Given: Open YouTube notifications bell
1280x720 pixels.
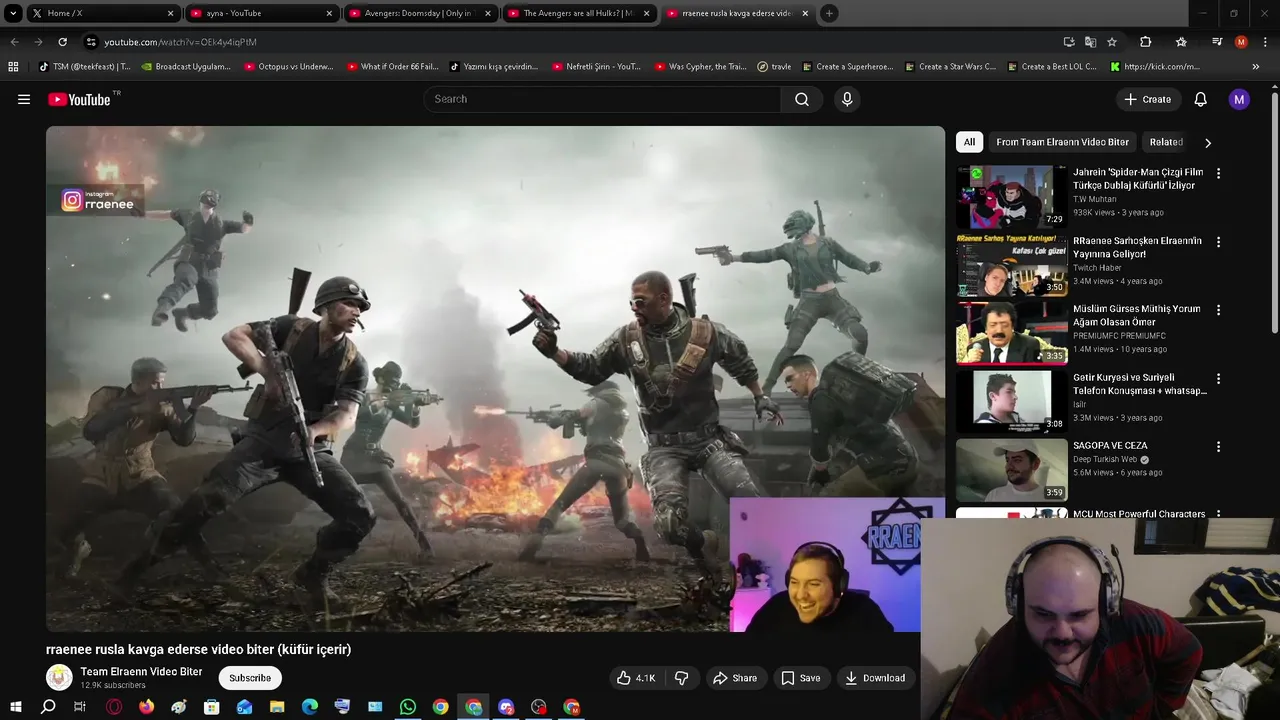Looking at the screenshot, I should pos(1200,99).
